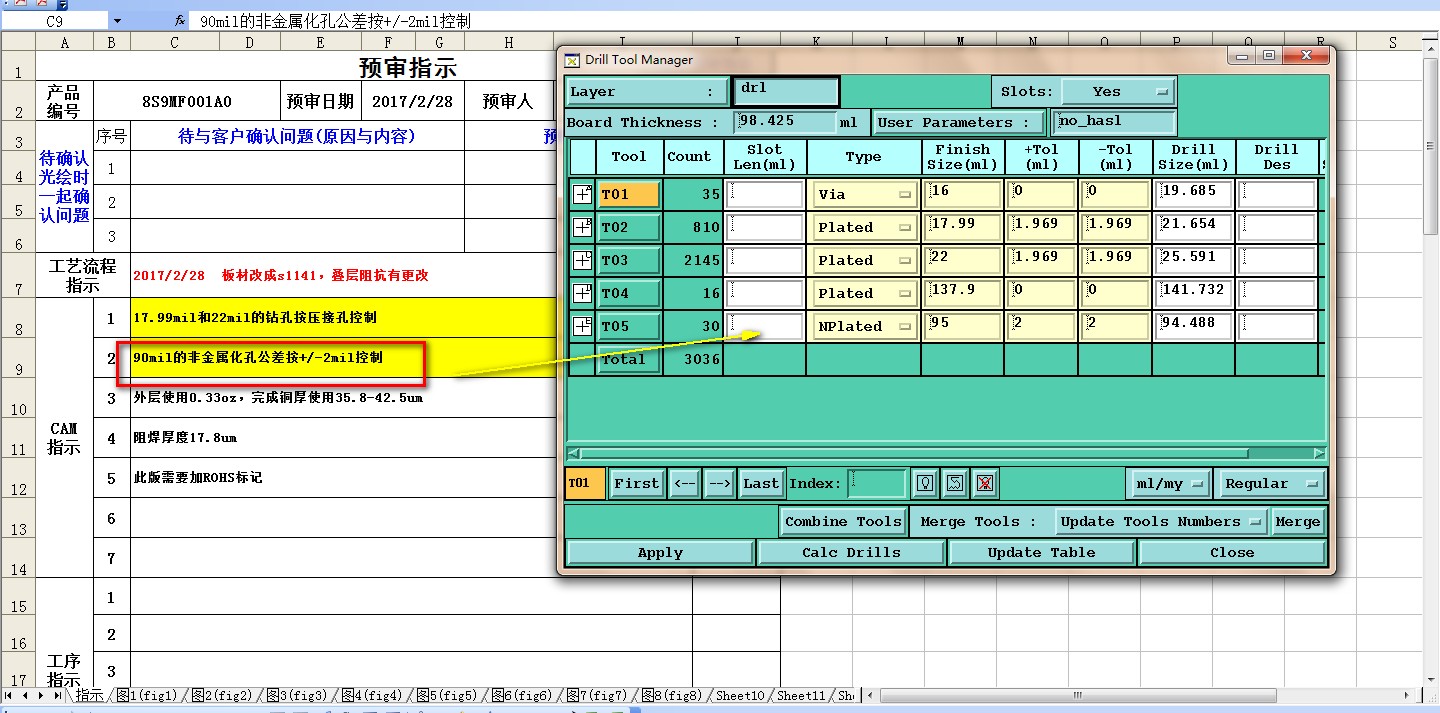Click cell 17.99mil和22mil的钻孔按压接孔控制
Screen dimensions: 1440x713
click(343, 317)
